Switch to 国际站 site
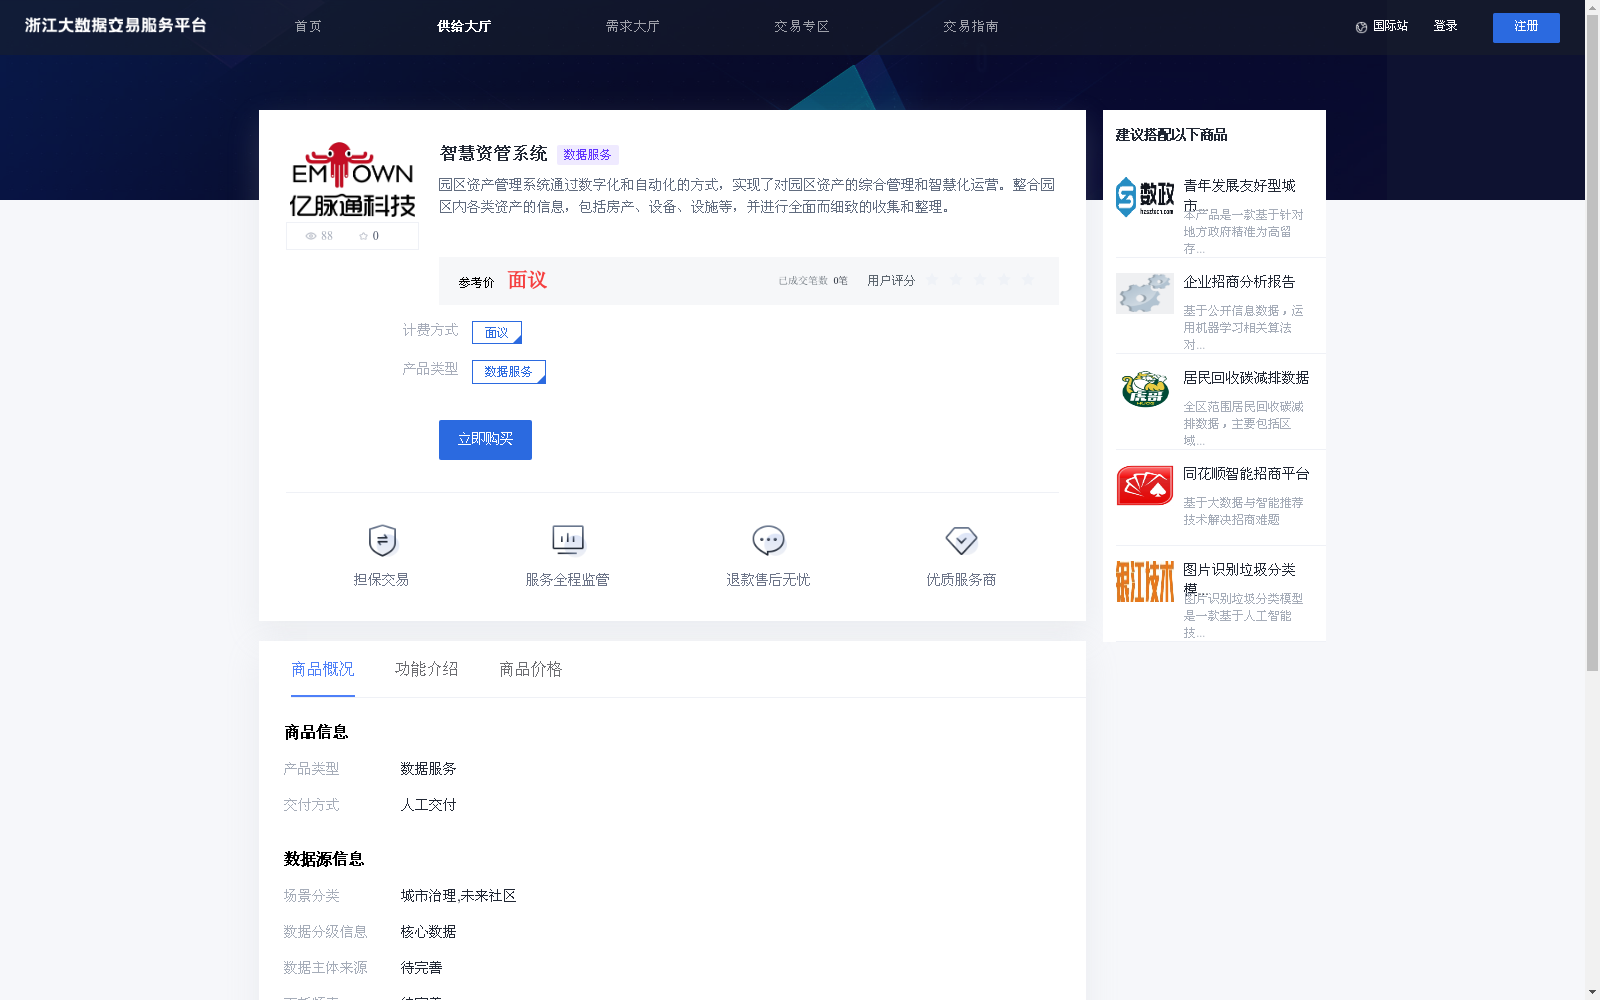This screenshot has height=1000, width=1600. pyautogui.click(x=1390, y=26)
